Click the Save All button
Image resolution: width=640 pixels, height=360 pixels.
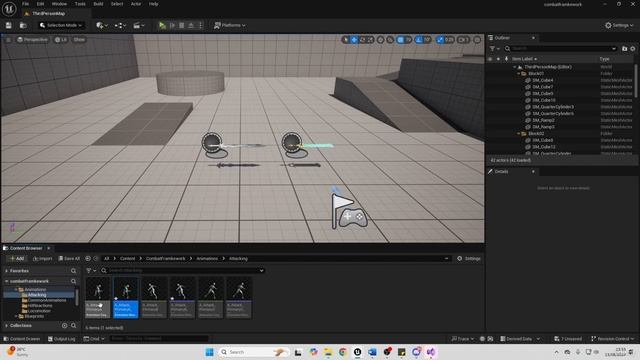pyautogui.click(x=69, y=258)
